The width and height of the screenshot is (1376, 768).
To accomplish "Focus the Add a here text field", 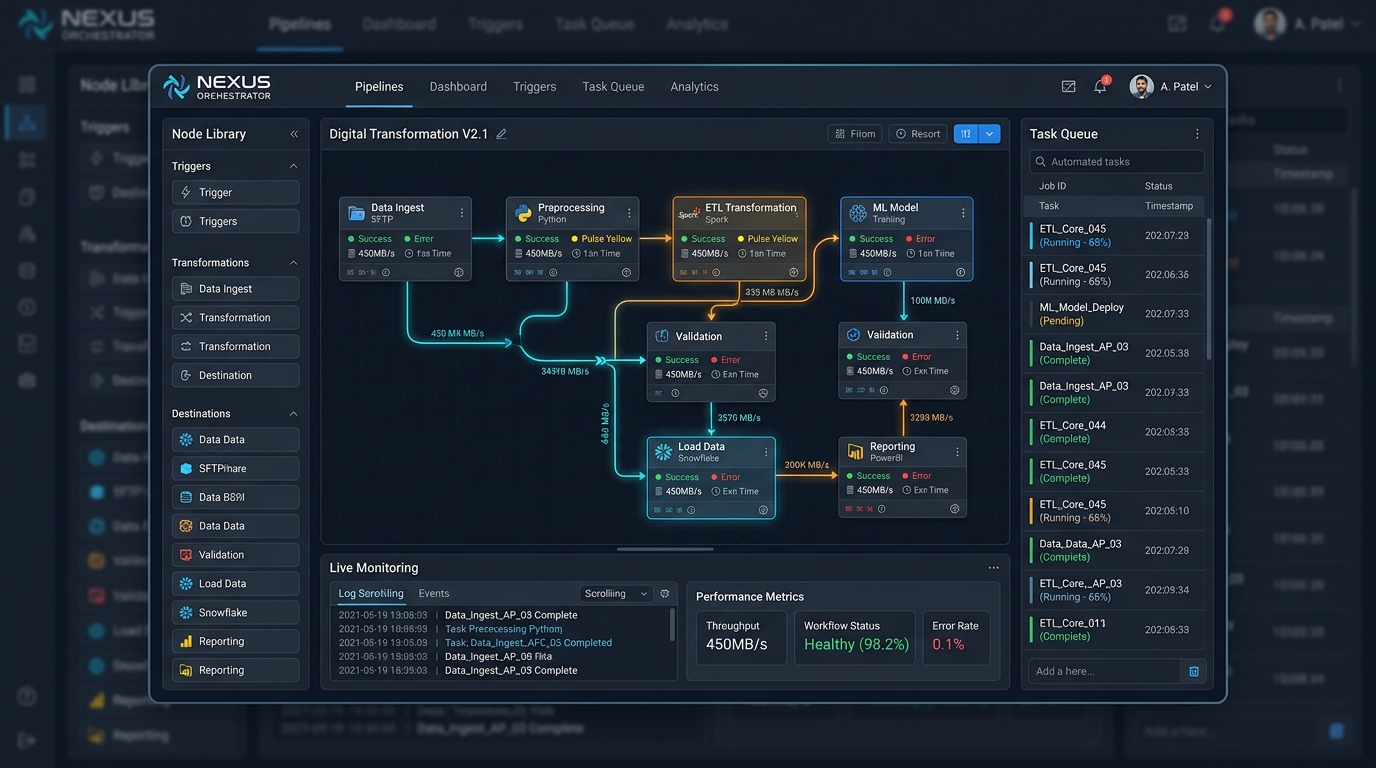I will point(1104,671).
